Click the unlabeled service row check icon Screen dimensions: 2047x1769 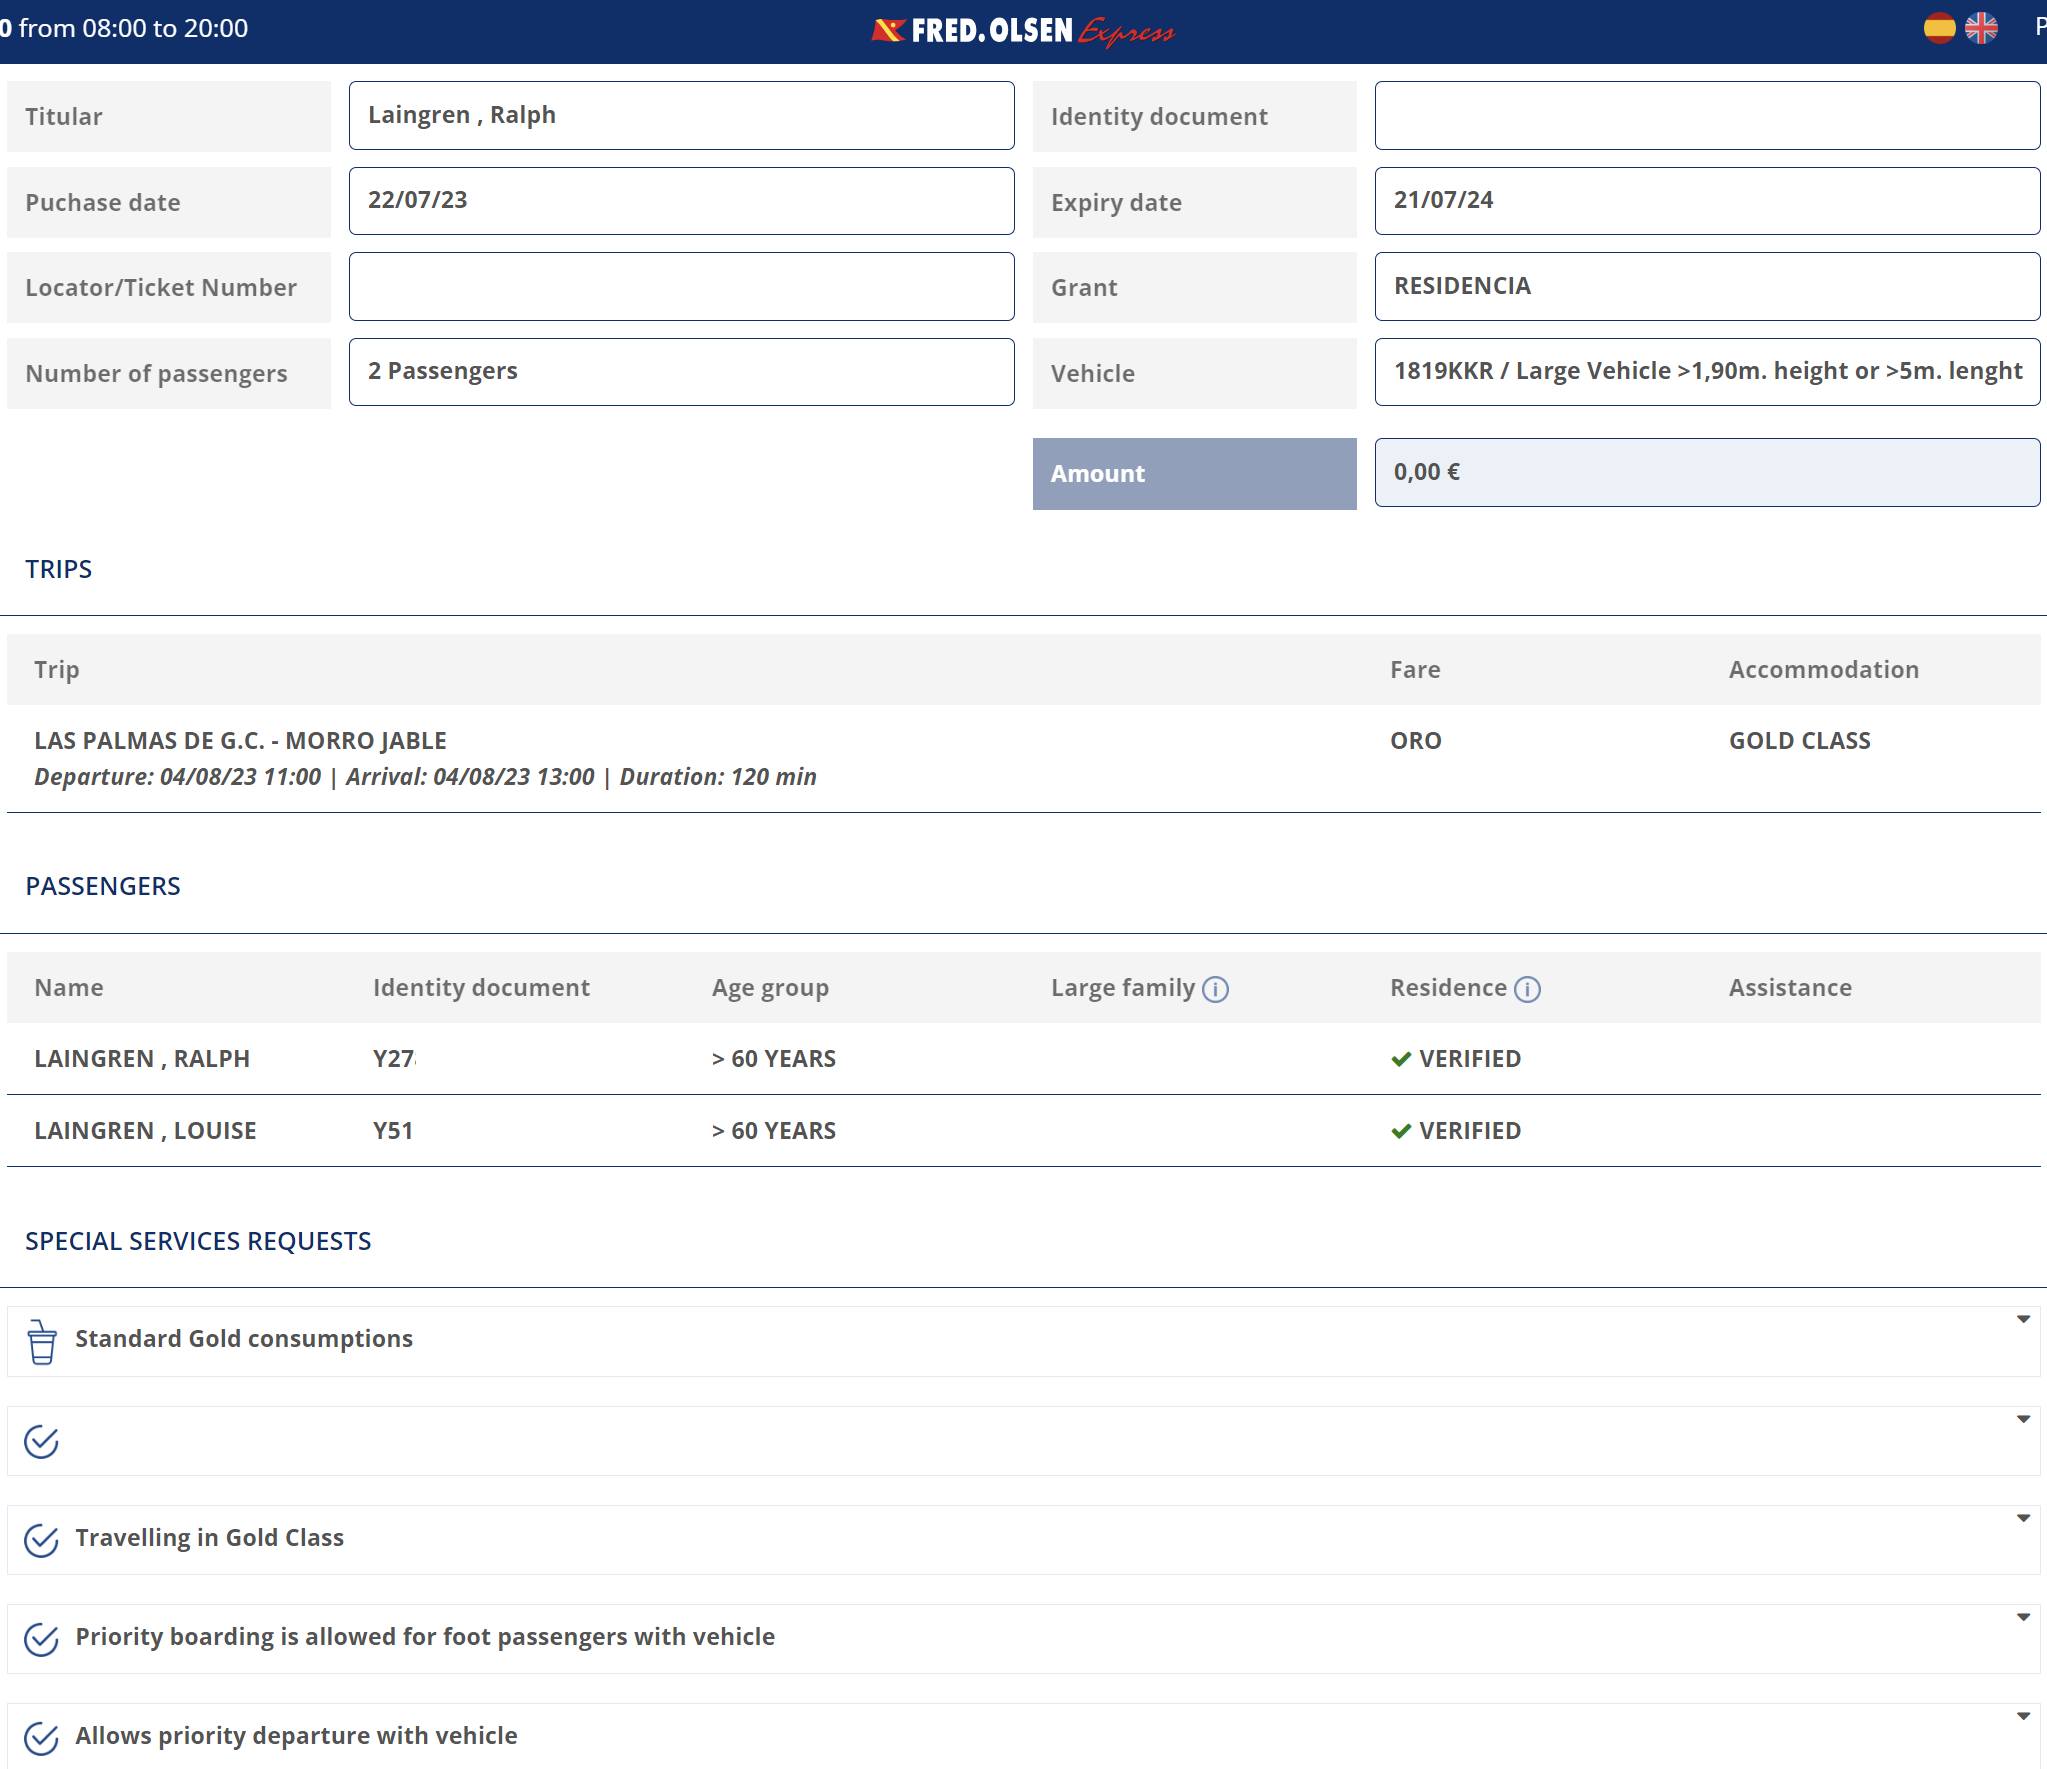(41, 1441)
